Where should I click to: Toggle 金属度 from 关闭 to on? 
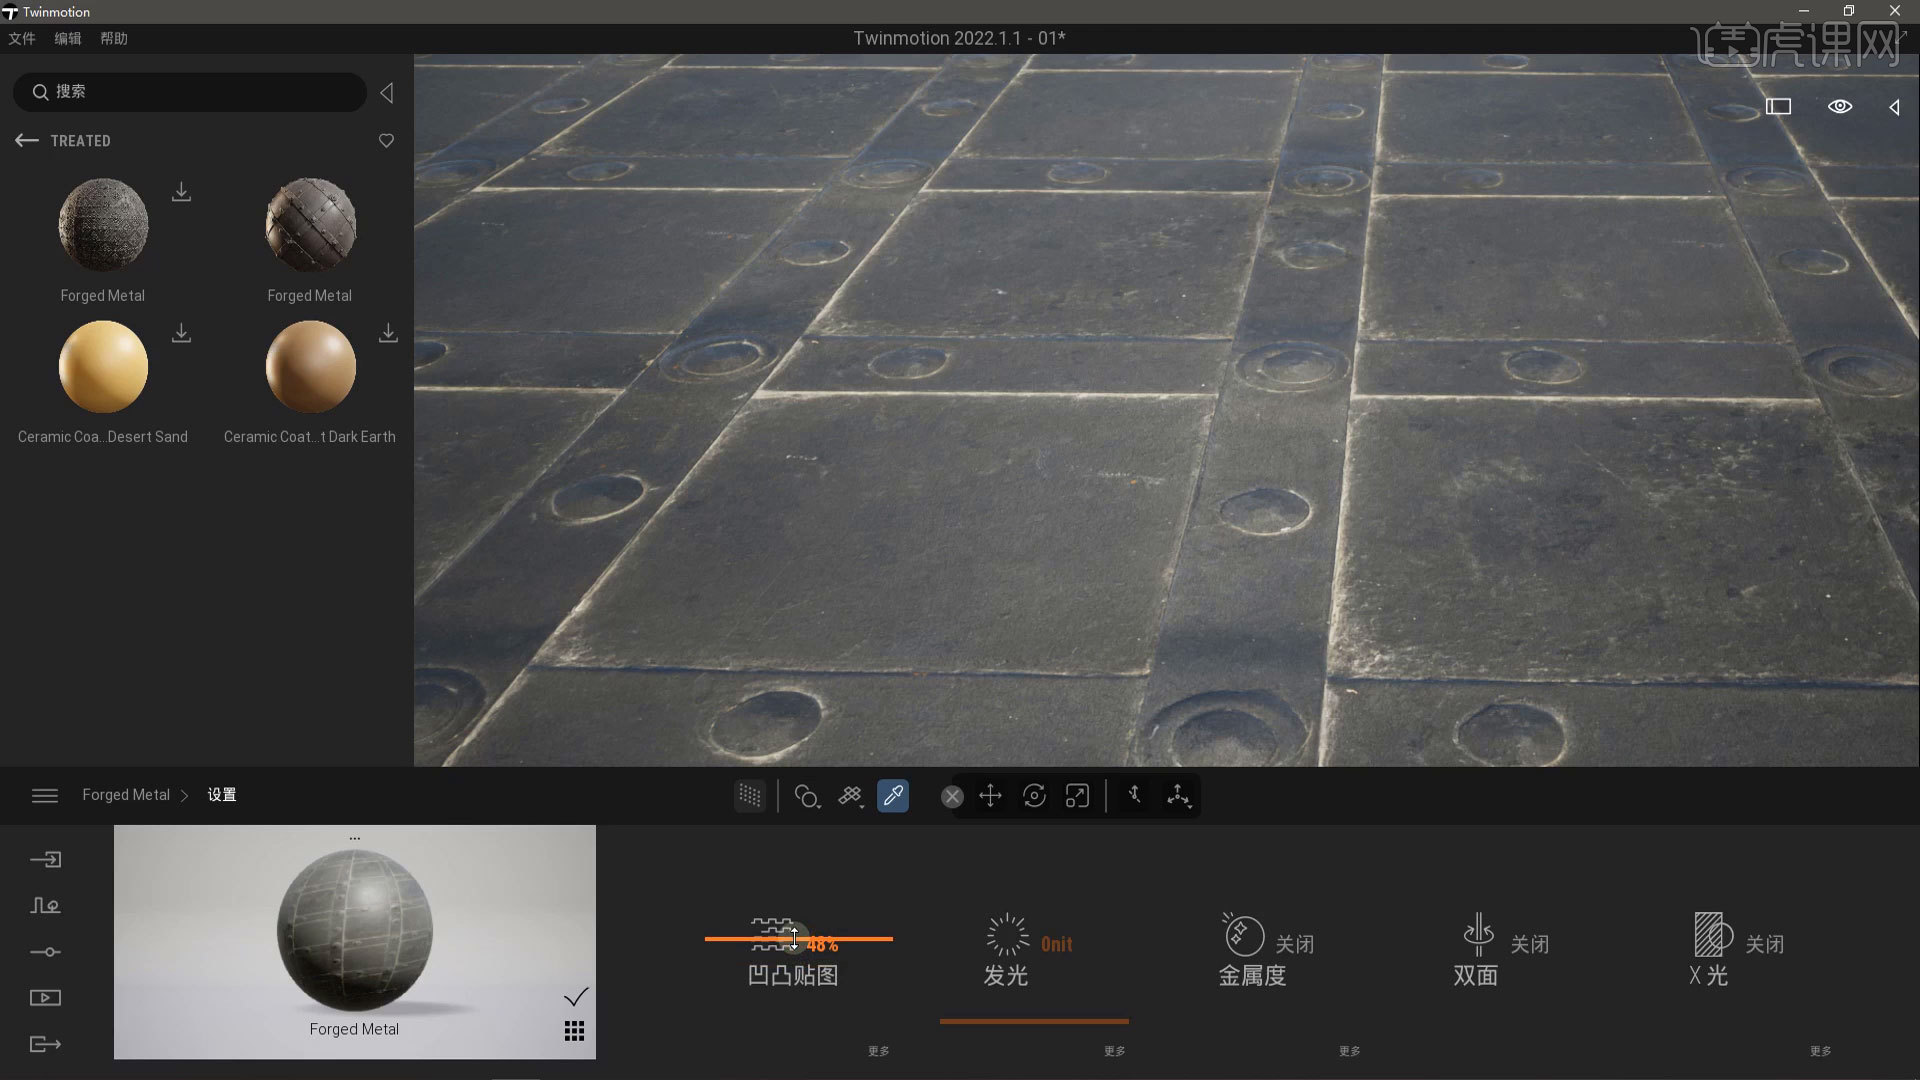tap(1294, 944)
